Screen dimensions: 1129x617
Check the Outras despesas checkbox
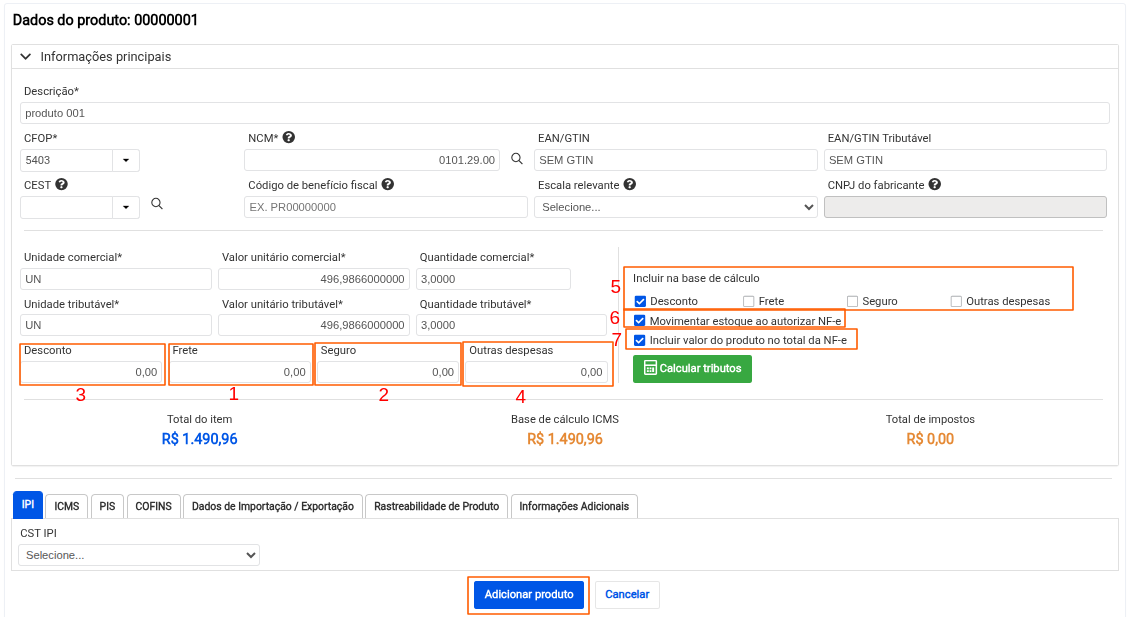click(956, 301)
